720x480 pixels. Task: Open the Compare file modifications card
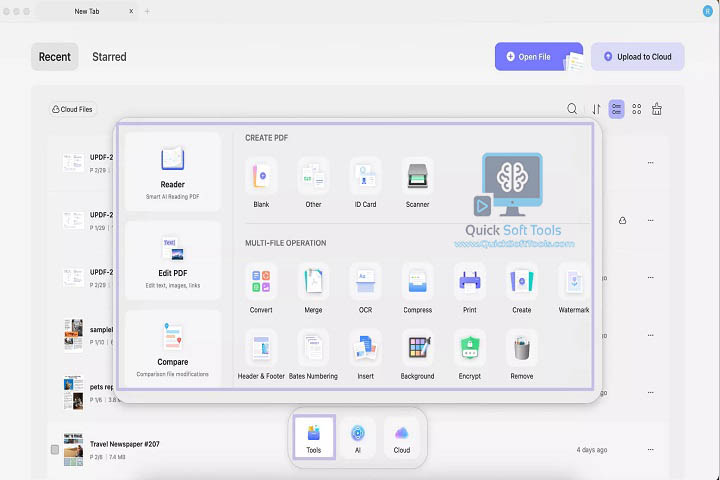(x=173, y=349)
